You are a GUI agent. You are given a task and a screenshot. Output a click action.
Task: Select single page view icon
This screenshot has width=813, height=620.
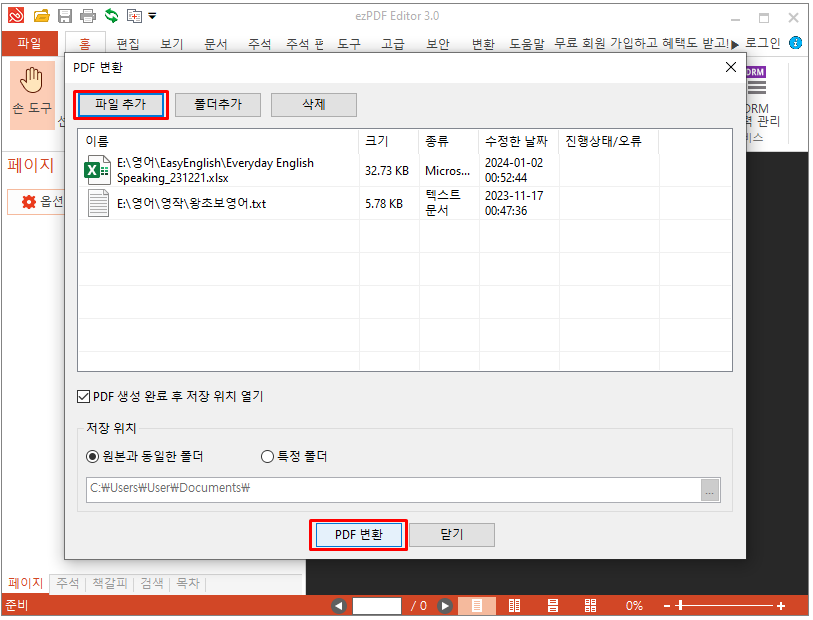point(476,605)
